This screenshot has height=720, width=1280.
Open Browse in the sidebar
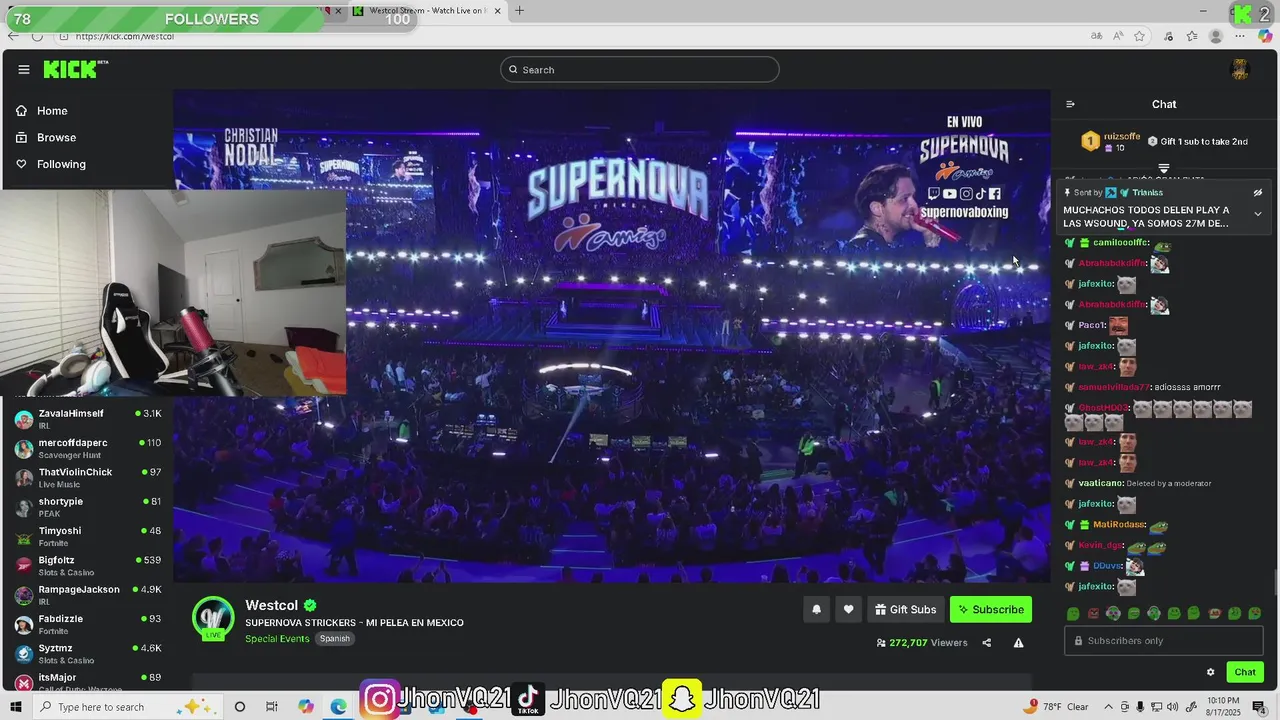tap(46, 137)
